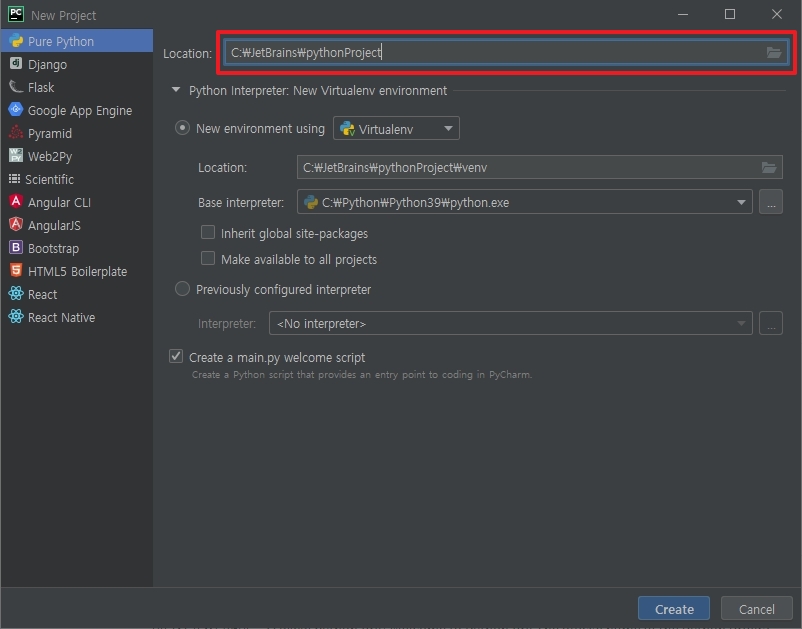802x629 pixels.
Task: Click the ellipsis button beside Base interpreter
Action: pyautogui.click(x=771, y=202)
